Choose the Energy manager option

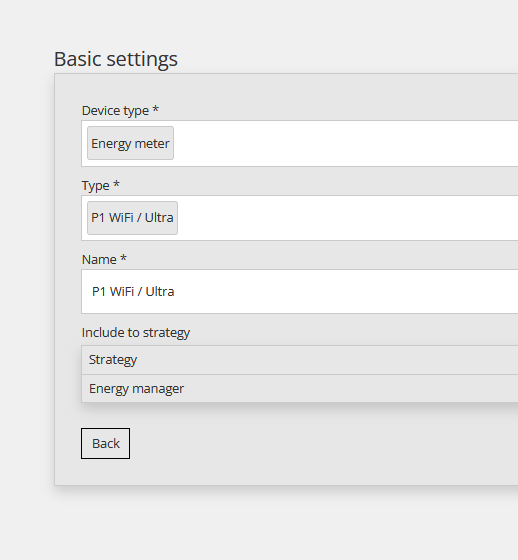coord(300,389)
